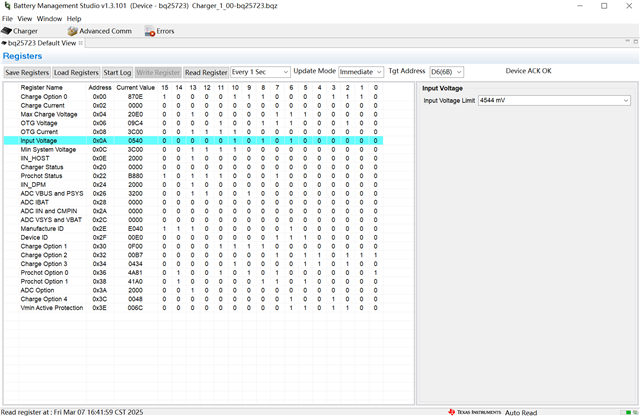640x416 pixels.
Task: Toggle bit 0 of Charge Option 2
Action: (x=376, y=255)
